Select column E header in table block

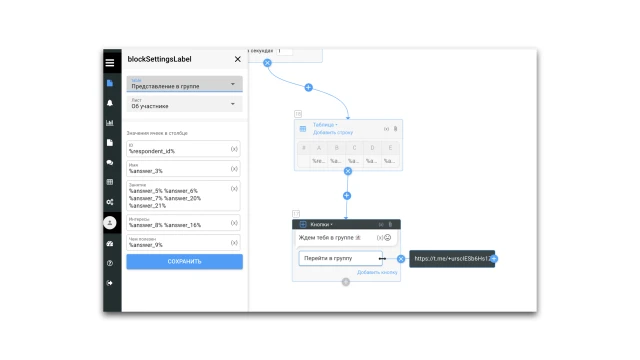390,148
